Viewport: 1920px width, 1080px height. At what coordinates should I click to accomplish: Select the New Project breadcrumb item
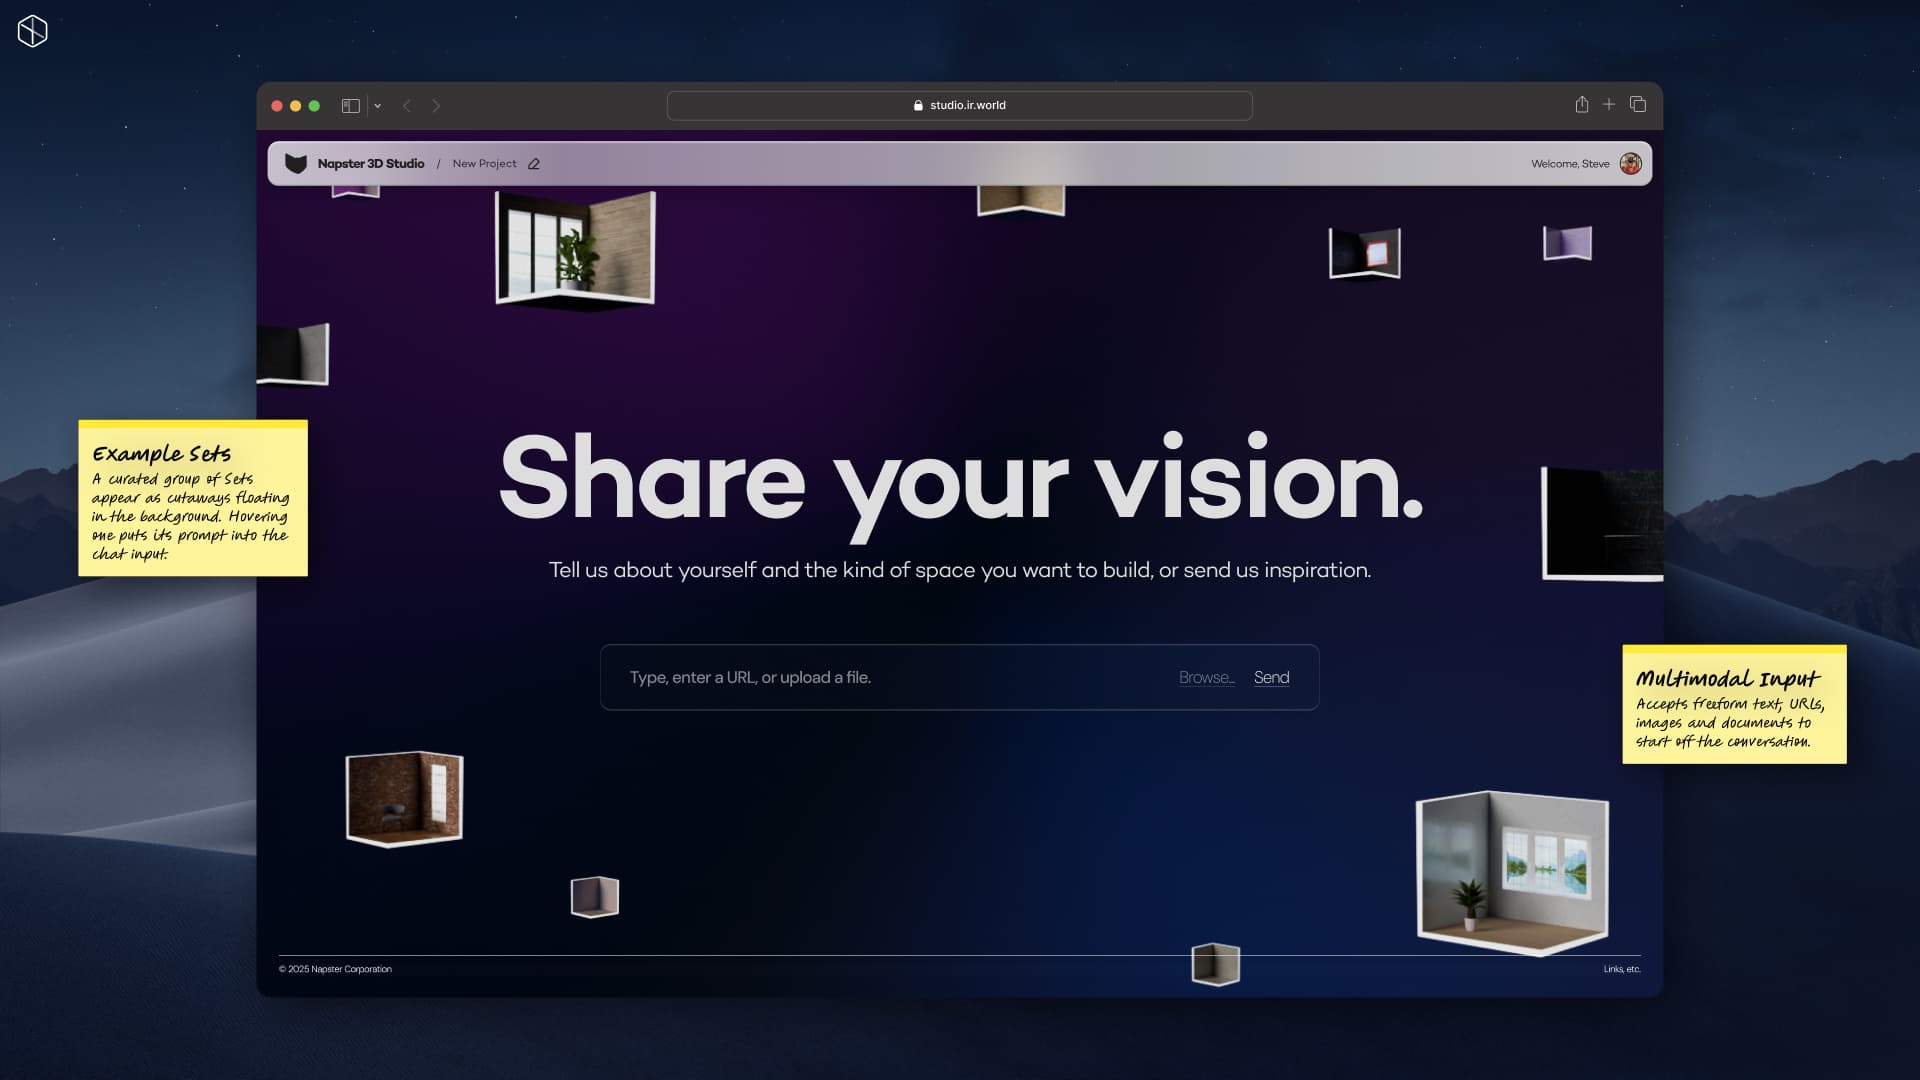click(485, 163)
